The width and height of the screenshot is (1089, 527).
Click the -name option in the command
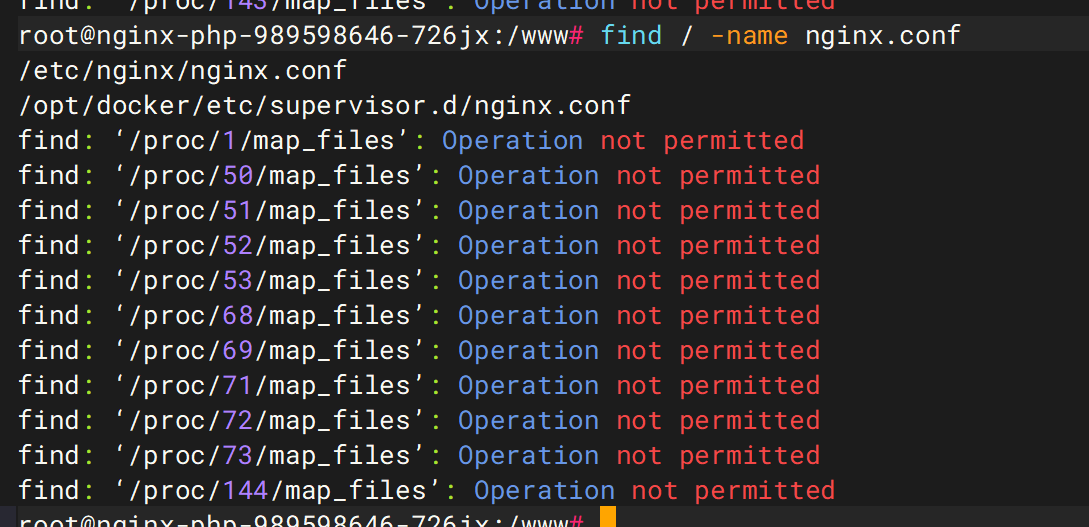pyautogui.click(x=749, y=35)
